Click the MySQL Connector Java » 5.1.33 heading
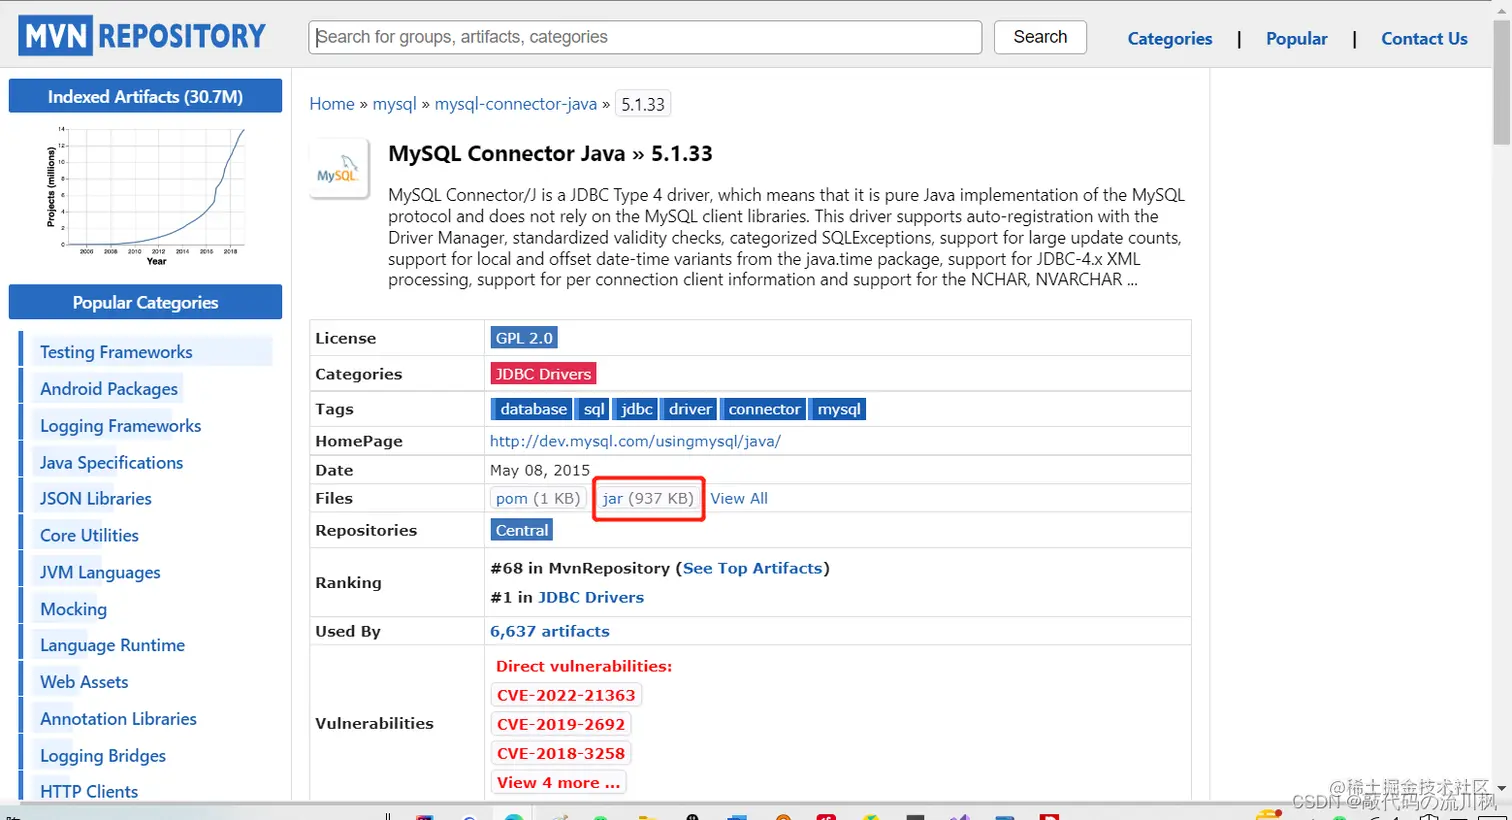 [x=550, y=153]
